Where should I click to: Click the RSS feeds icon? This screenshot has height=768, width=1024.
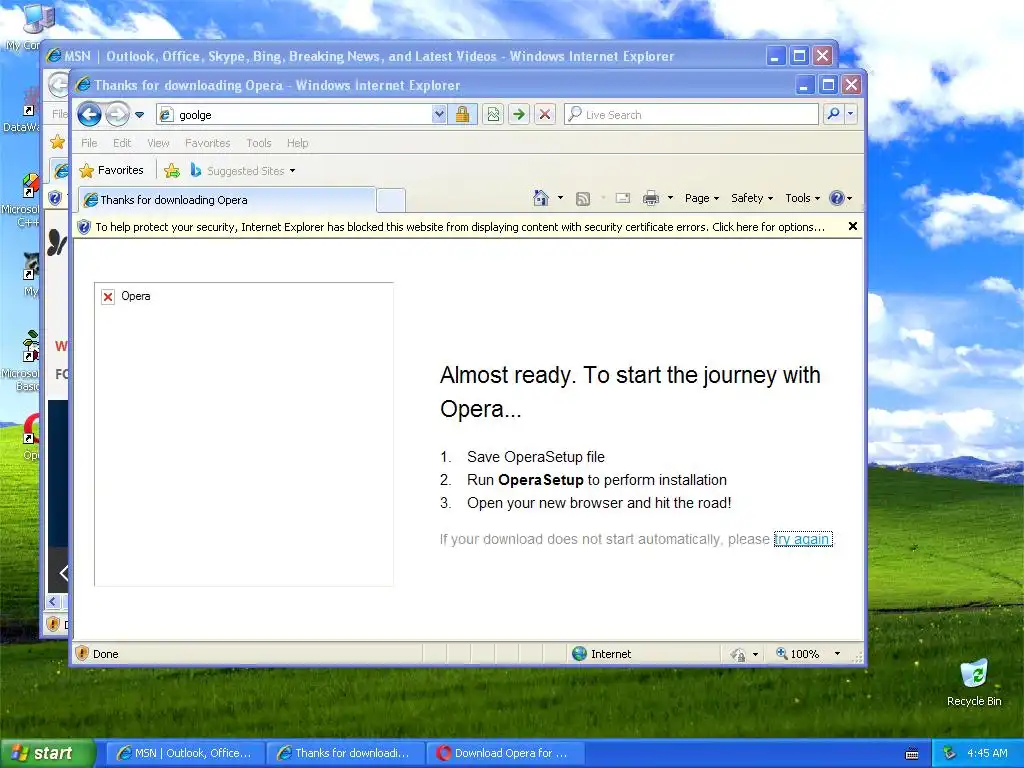pos(583,199)
